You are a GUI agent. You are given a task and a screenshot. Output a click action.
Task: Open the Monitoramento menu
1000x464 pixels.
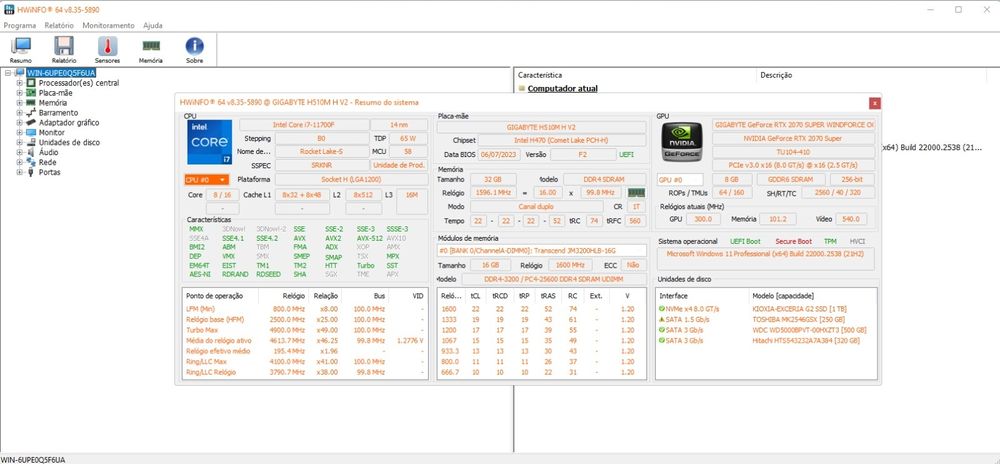click(108, 25)
